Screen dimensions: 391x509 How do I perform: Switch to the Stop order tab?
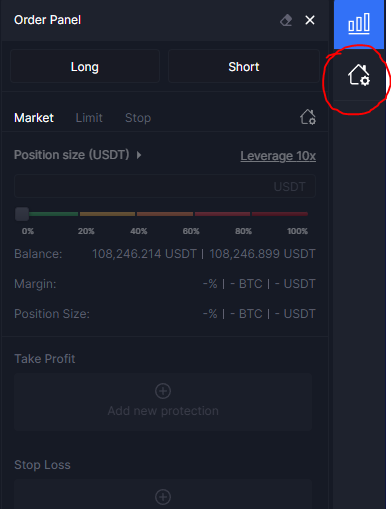[138, 118]
